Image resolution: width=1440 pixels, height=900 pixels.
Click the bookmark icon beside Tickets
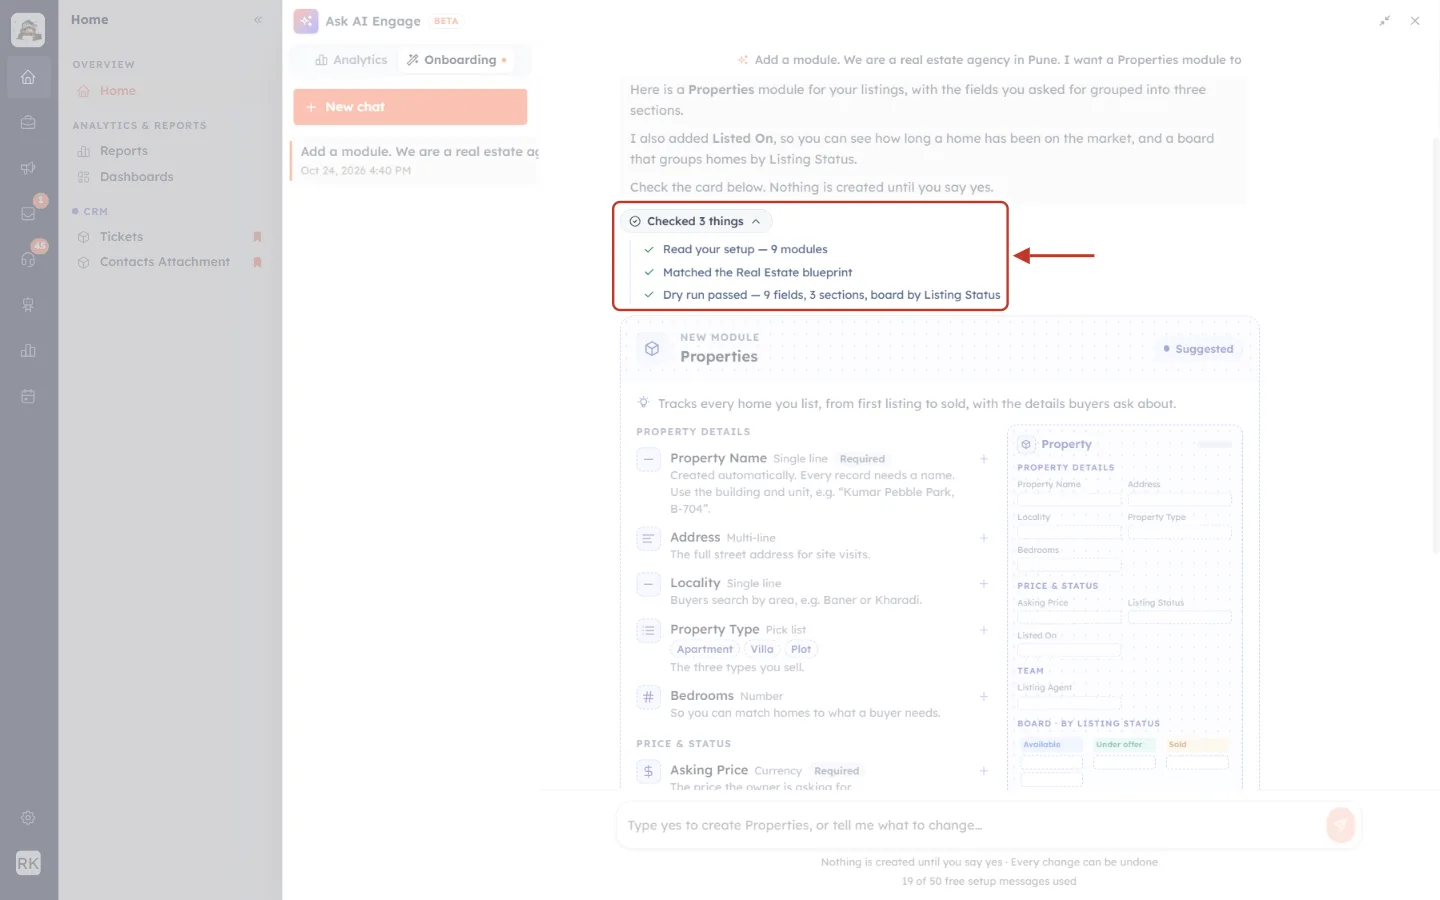(x=257, y=237)
